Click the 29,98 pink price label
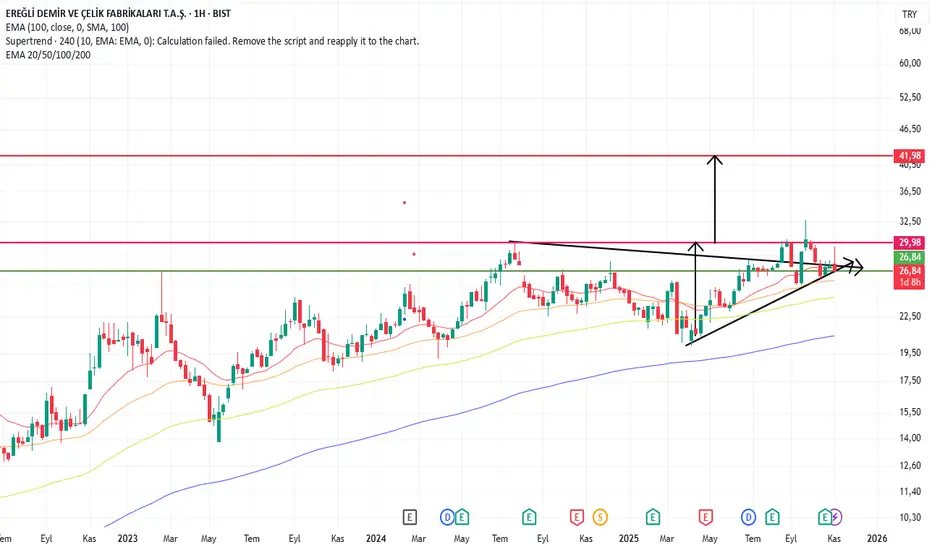 (909, 242)
